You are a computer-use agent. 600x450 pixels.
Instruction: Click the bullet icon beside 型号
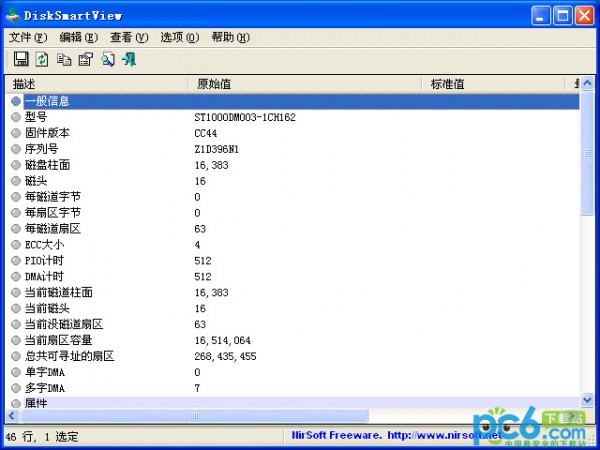click(16, 117)
